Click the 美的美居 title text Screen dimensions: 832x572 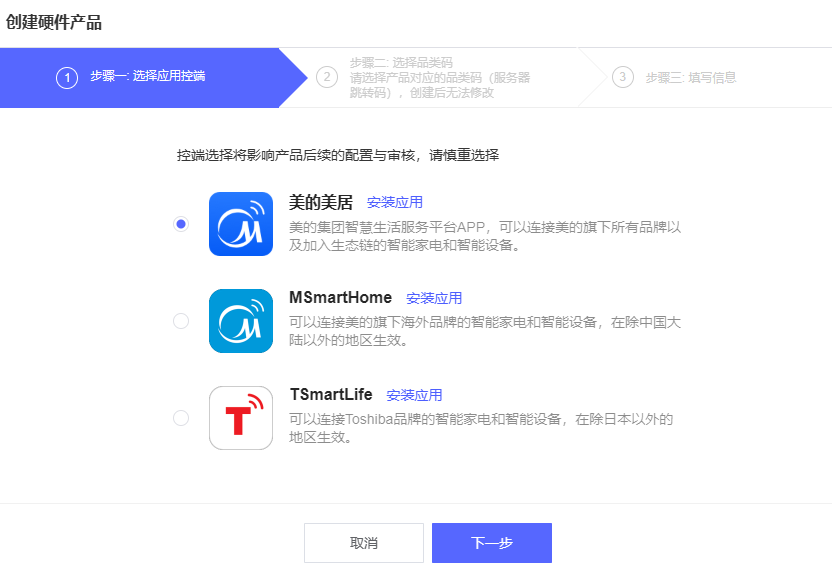click(321, 202)
